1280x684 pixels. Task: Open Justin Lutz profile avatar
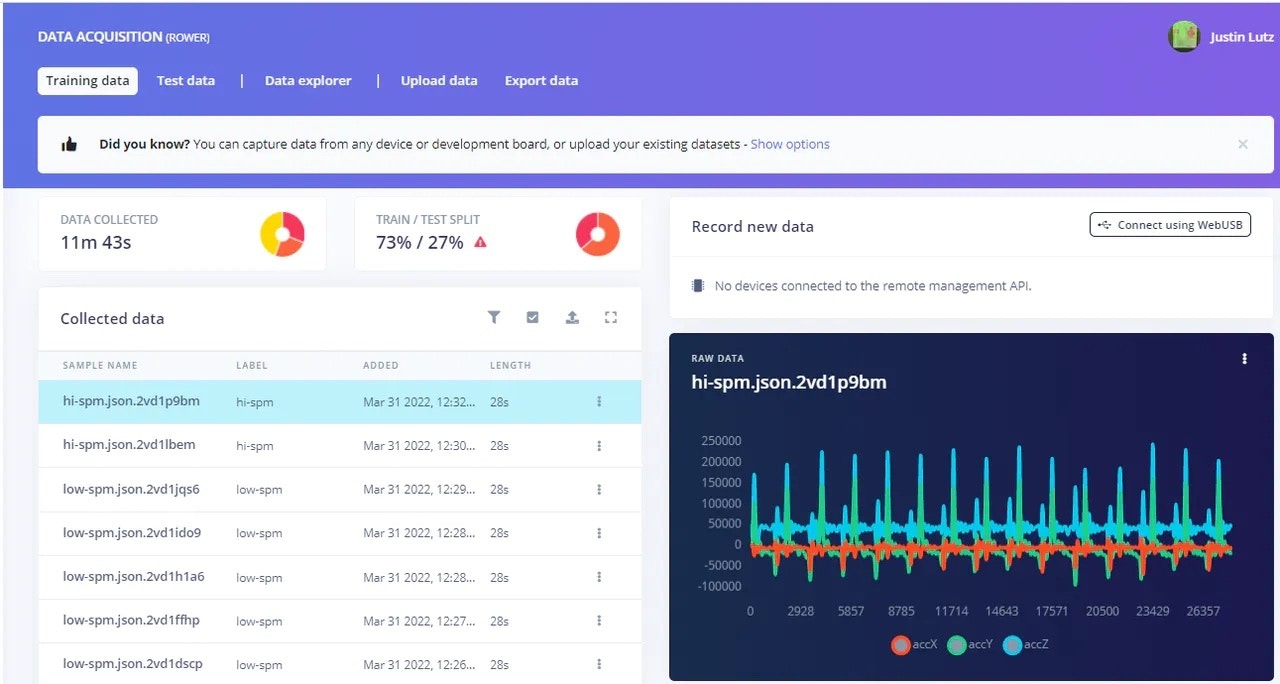click(1184, 37)
